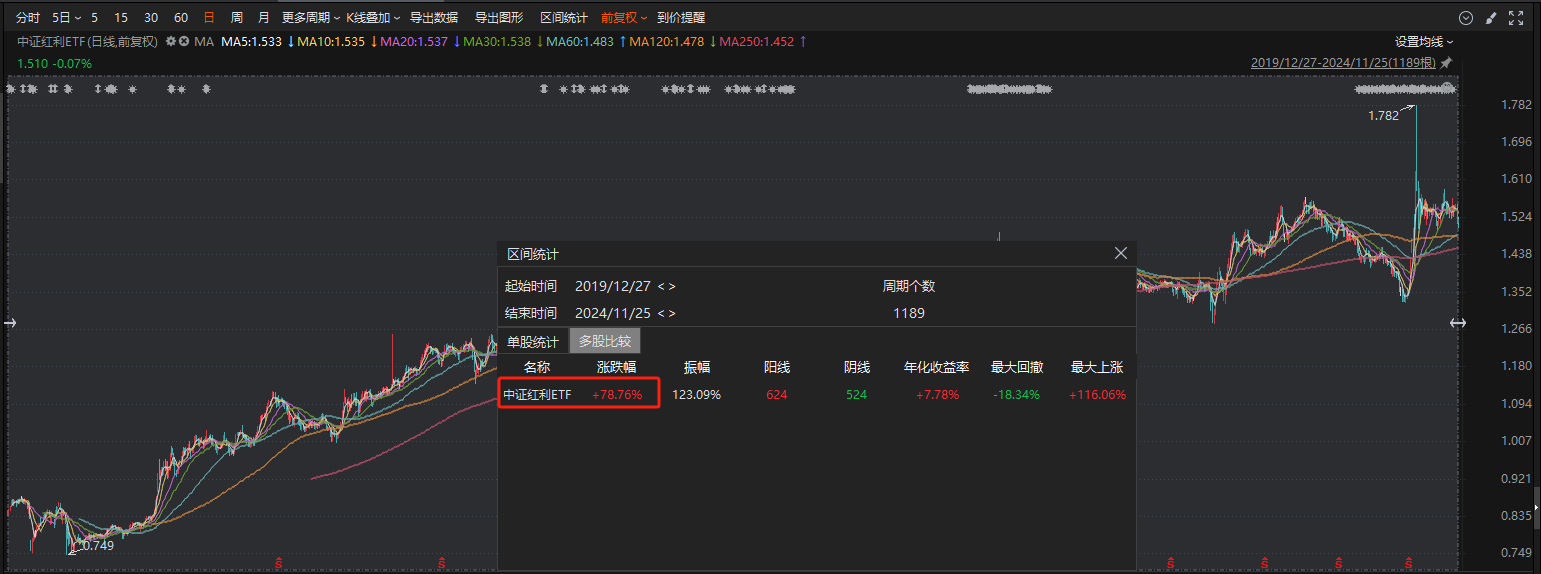Open the 设置均线 dropdown

[x=1424, y=42]
